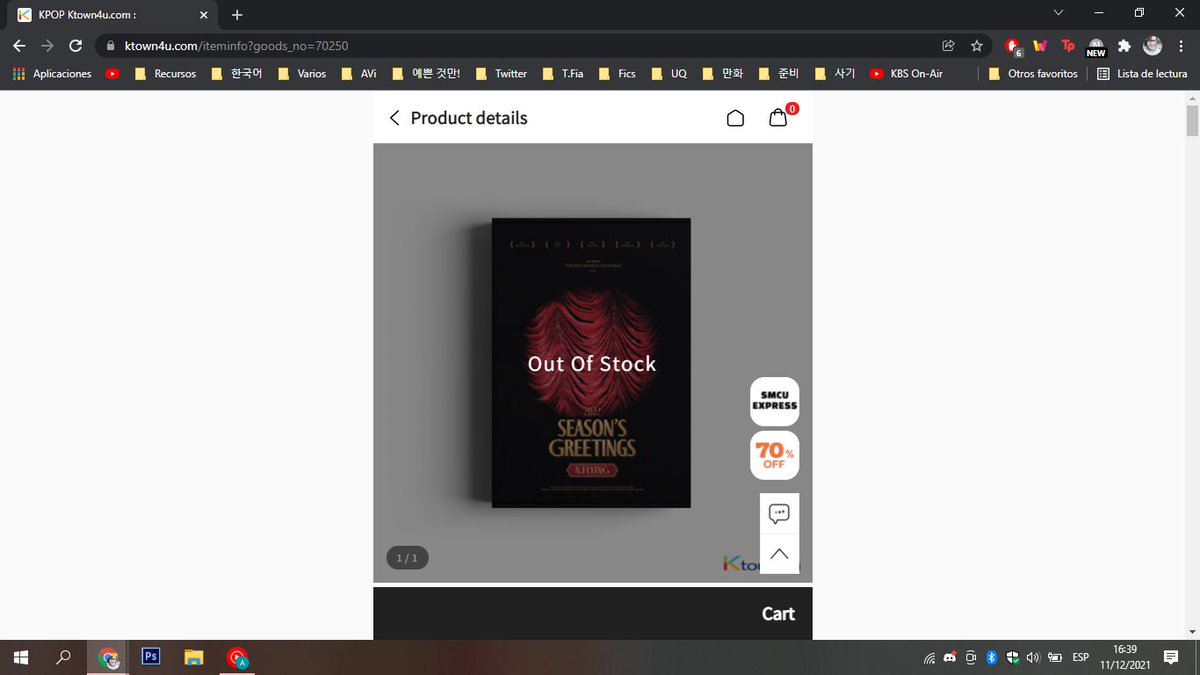Open UQ bookmark folder

pyautogui.click(x=669, y=74)
